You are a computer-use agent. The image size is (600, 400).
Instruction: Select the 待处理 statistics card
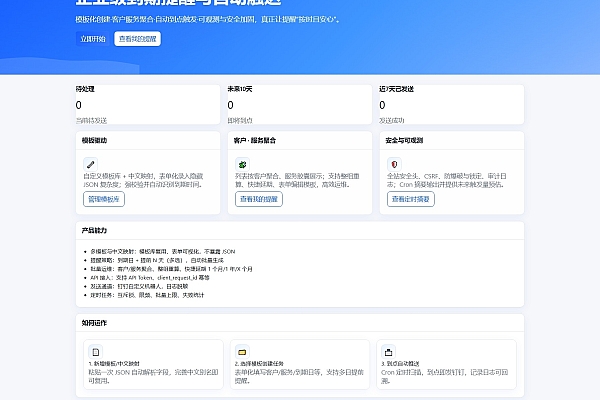click(147, 104)
